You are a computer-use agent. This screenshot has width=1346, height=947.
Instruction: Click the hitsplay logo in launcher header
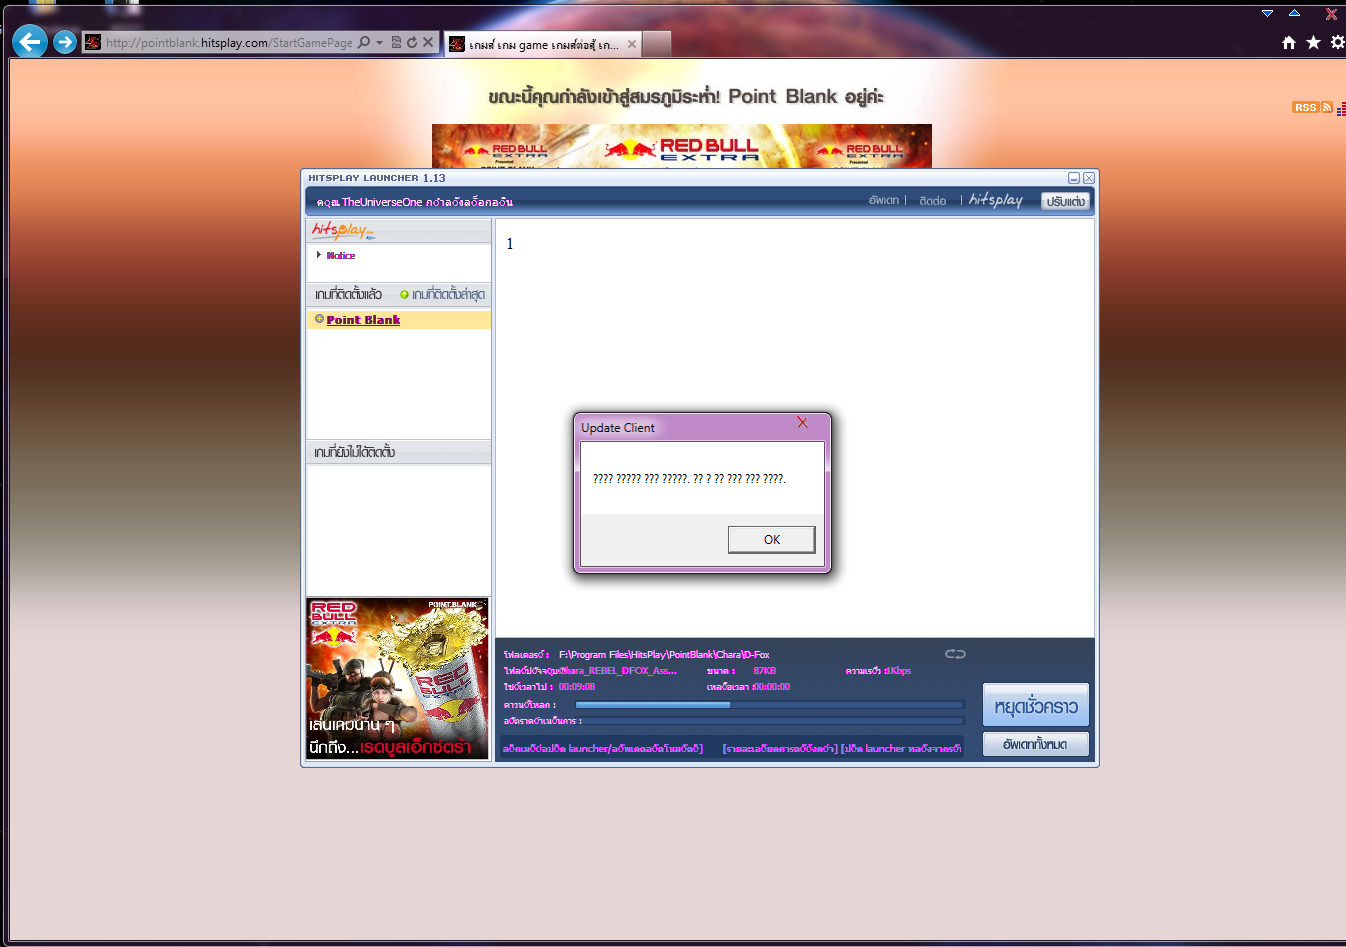tap(996, 200)
